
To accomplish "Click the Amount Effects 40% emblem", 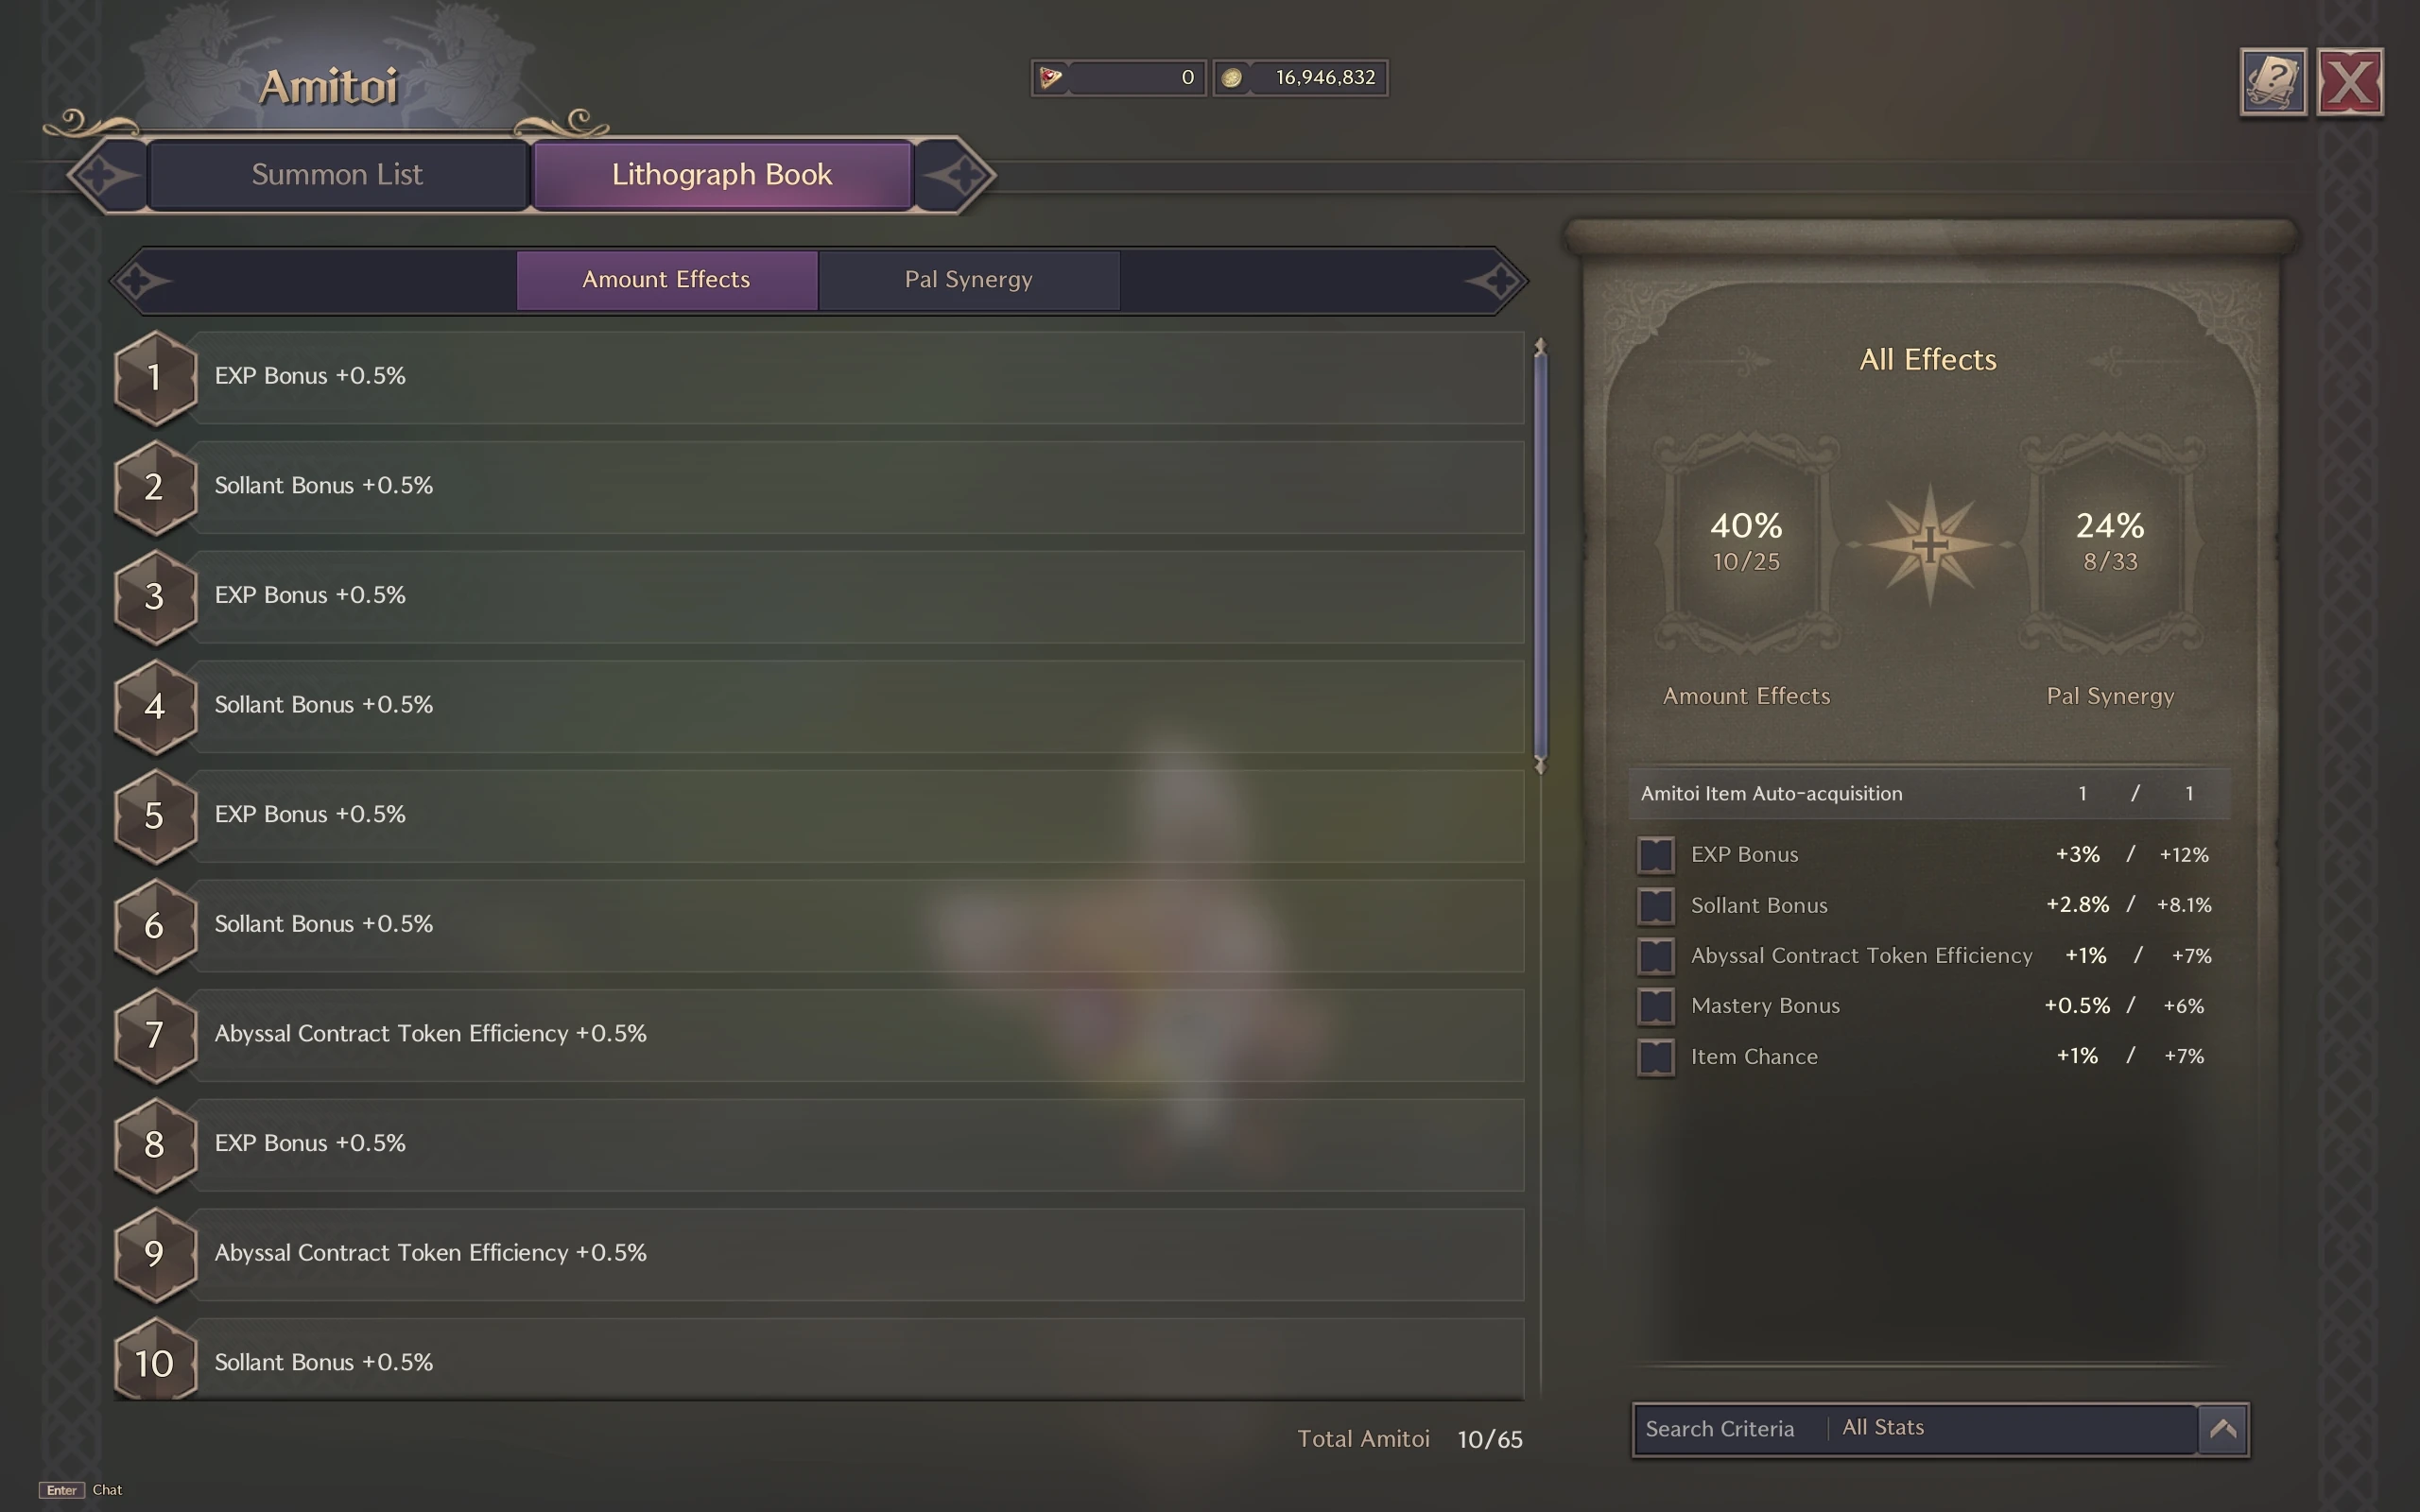I will coord(1746,543).
